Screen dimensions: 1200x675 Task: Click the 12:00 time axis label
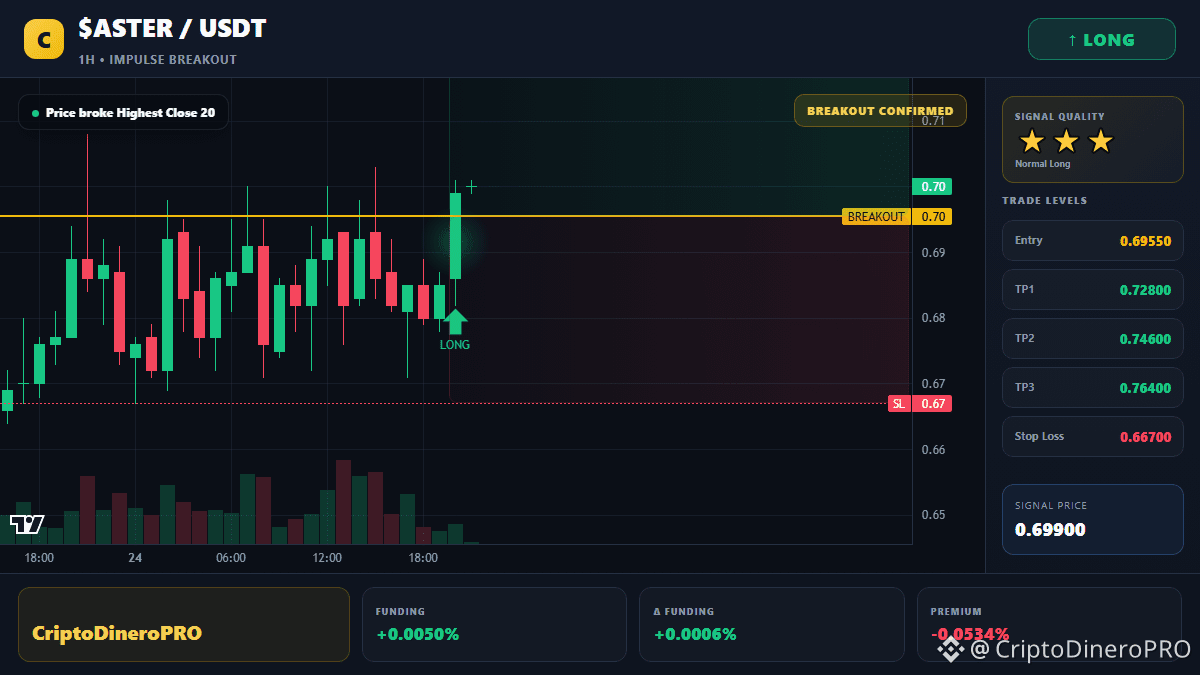coord(327,558)
